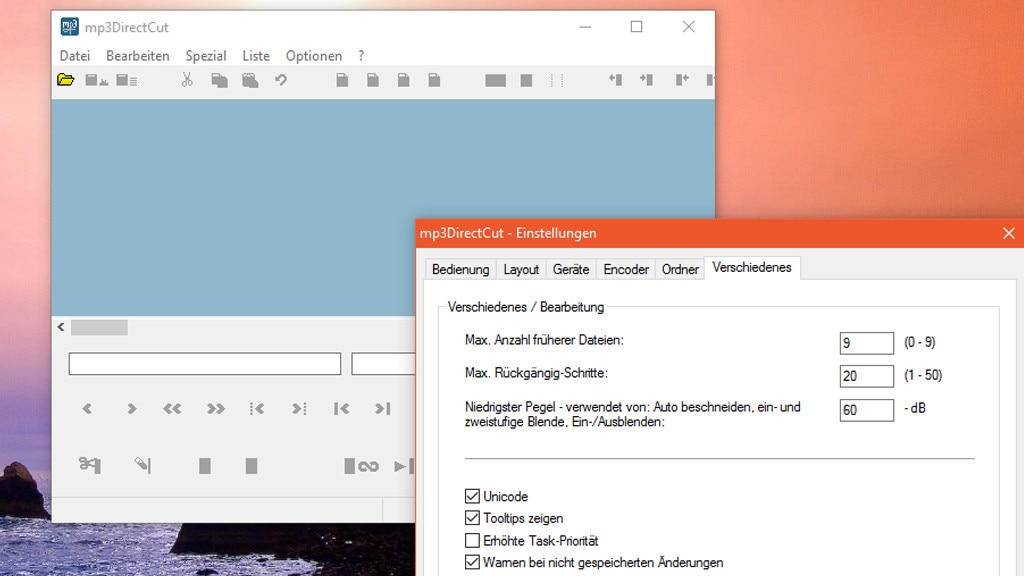Paste using the toolbar clipboard icon
The image size is (1024, 576).
[250, 80]
